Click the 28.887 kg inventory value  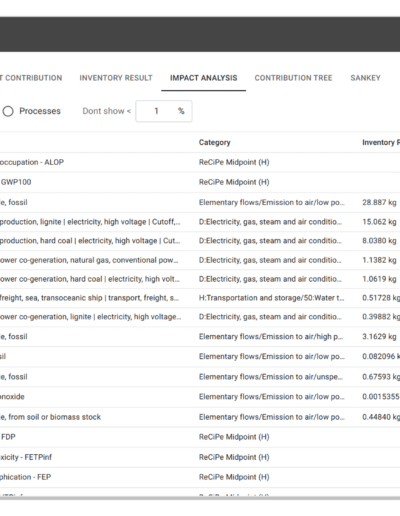379,202
